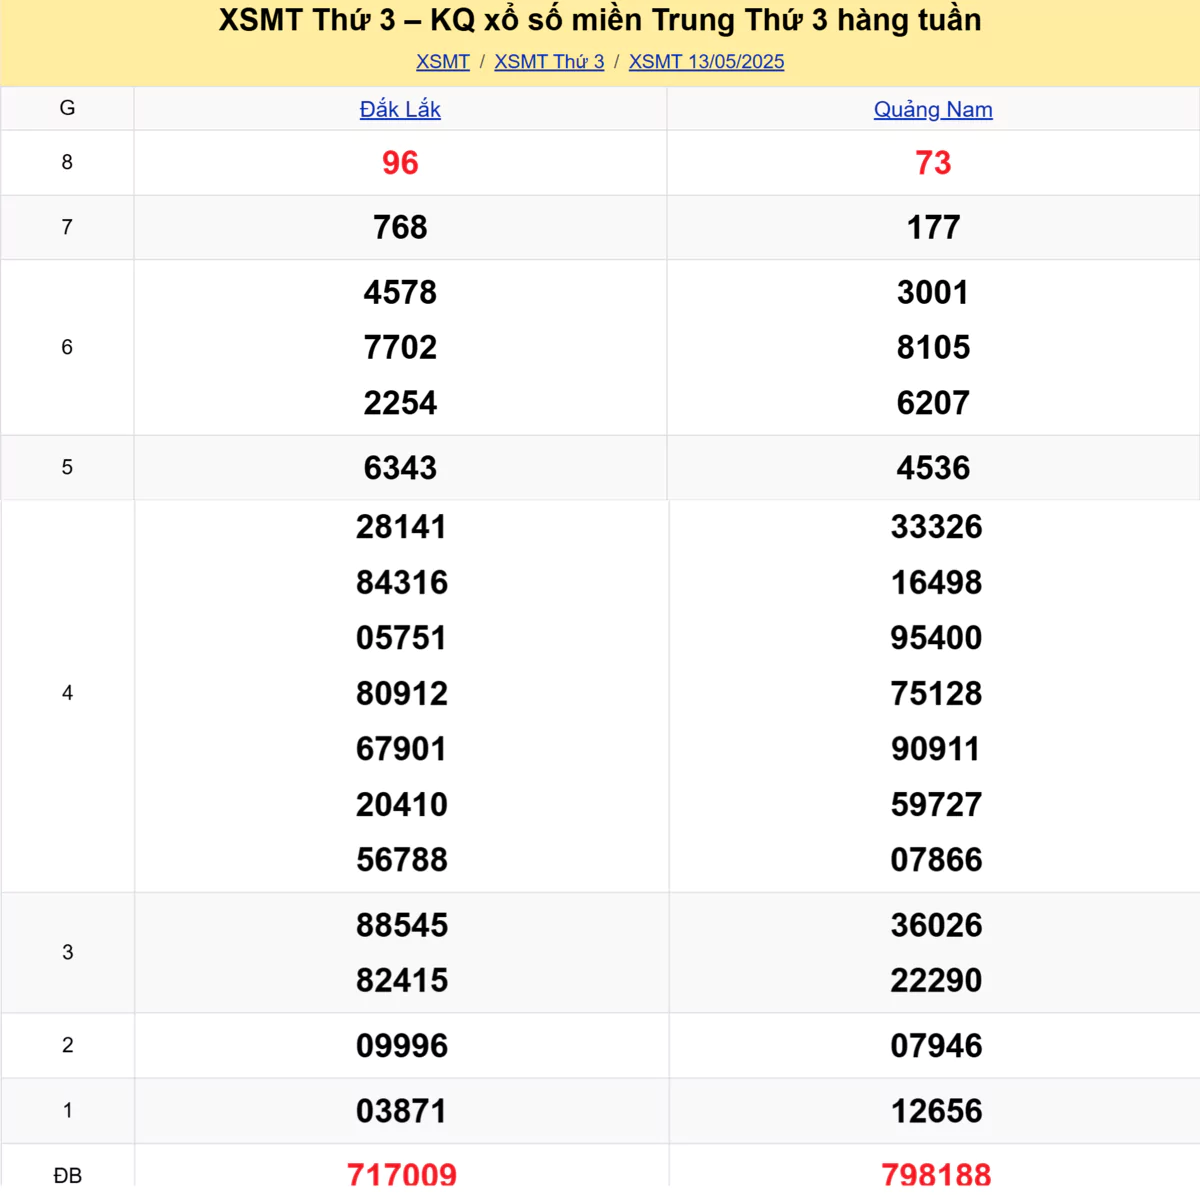
Task: Open the Đắk Lắk province link
Action: 400,109
